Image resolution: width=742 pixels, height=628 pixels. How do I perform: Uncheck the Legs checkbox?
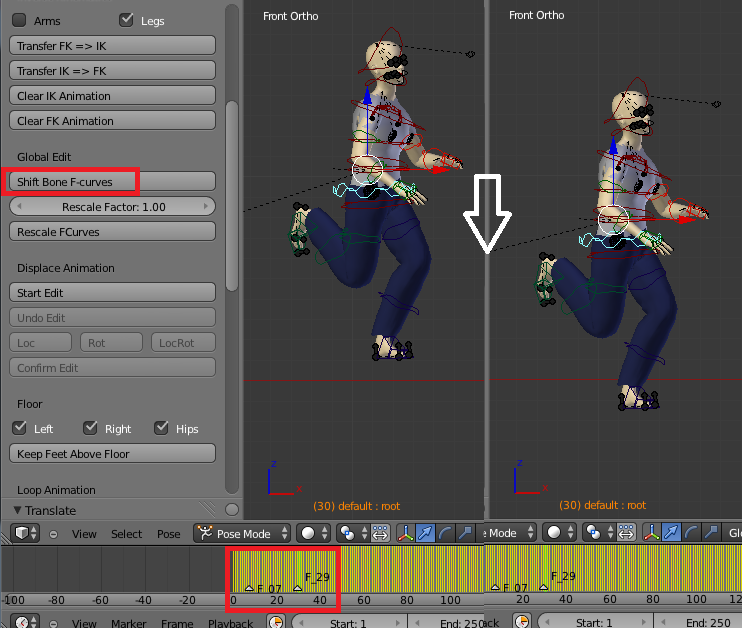[126, 20]
